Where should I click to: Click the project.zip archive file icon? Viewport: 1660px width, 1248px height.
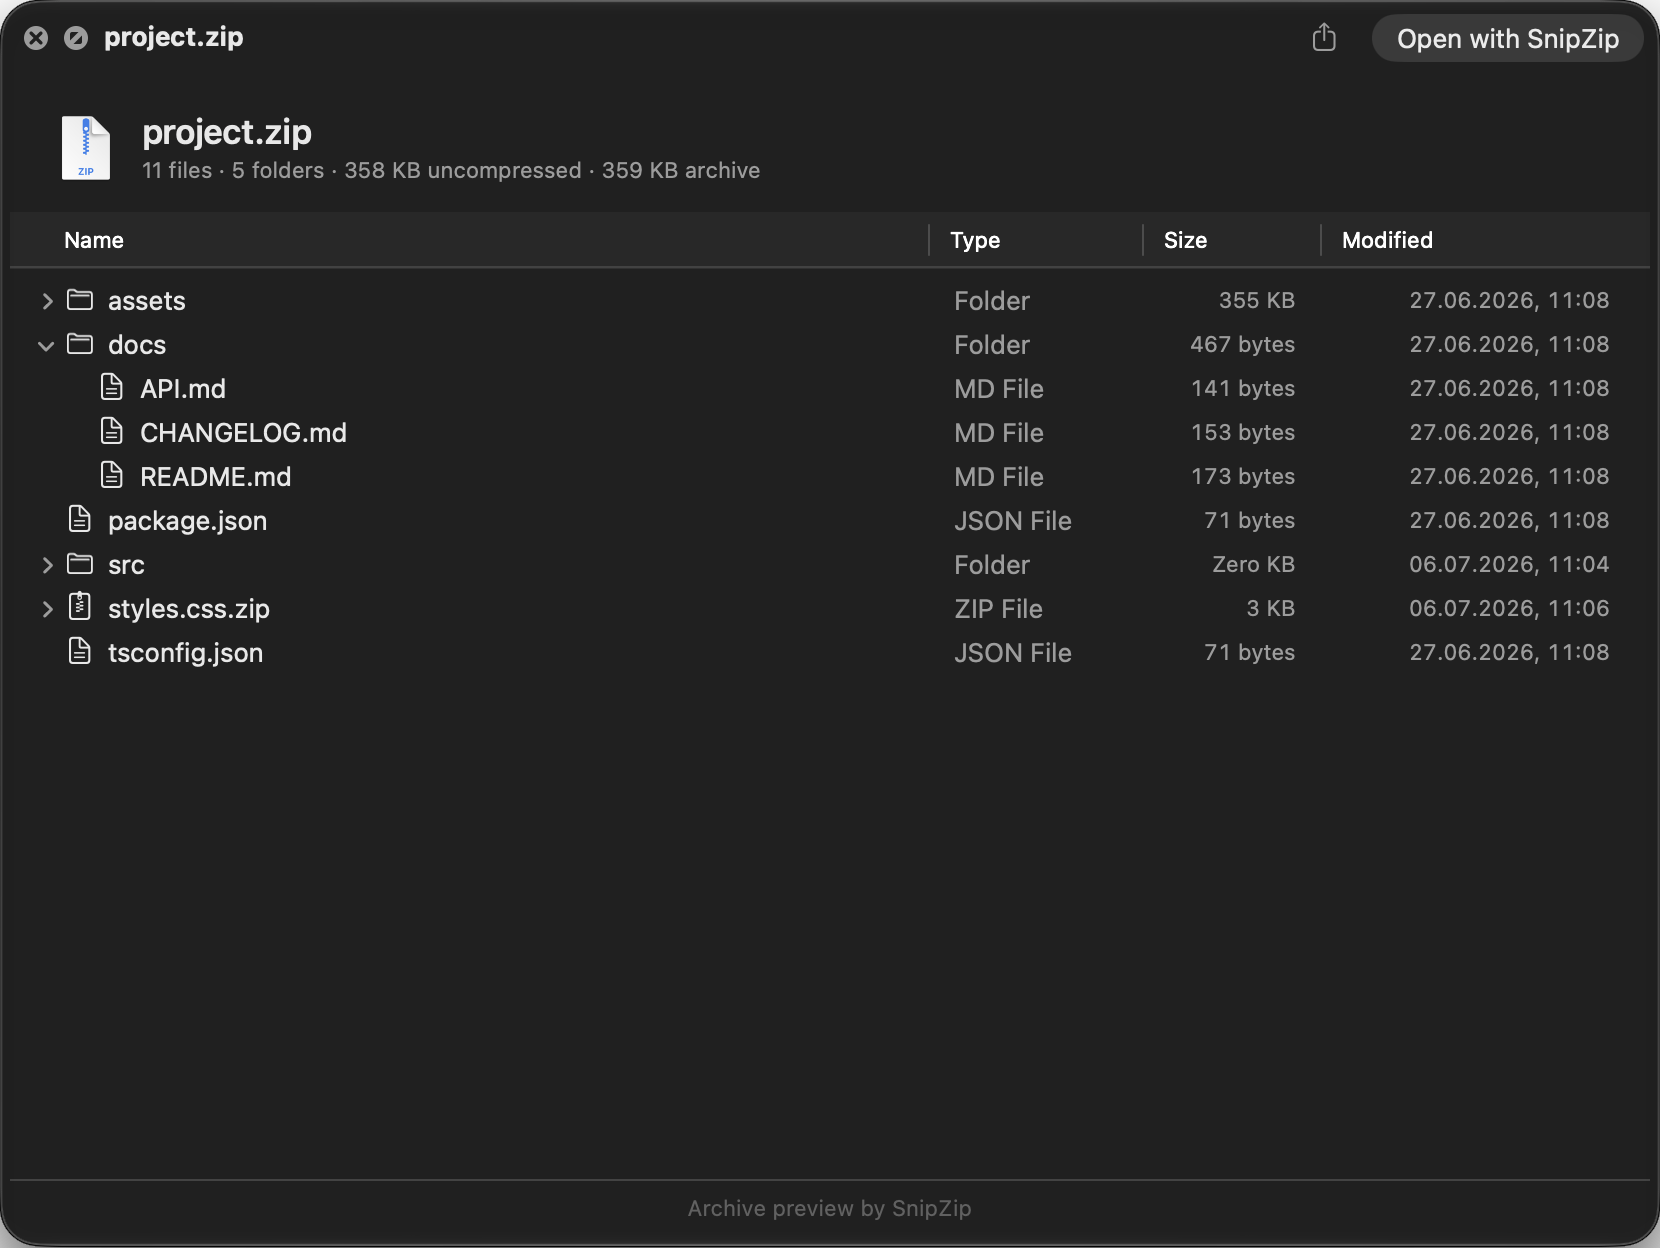pyautogui.click(x=86, y=148)
